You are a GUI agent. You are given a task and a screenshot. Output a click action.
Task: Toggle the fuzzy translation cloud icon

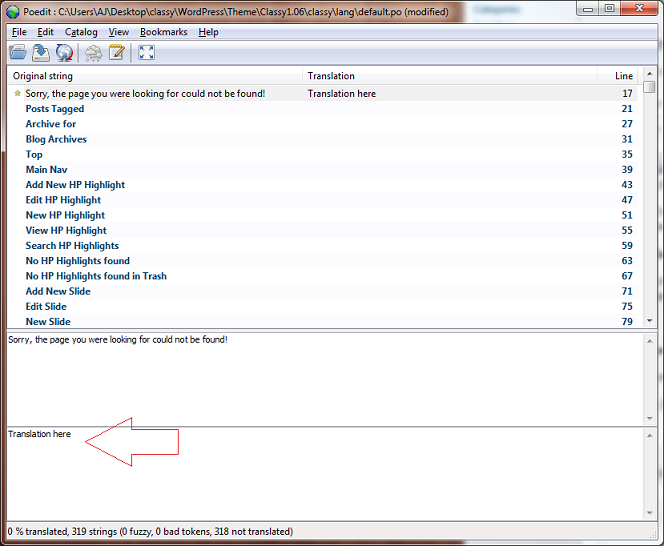[94, 53]
